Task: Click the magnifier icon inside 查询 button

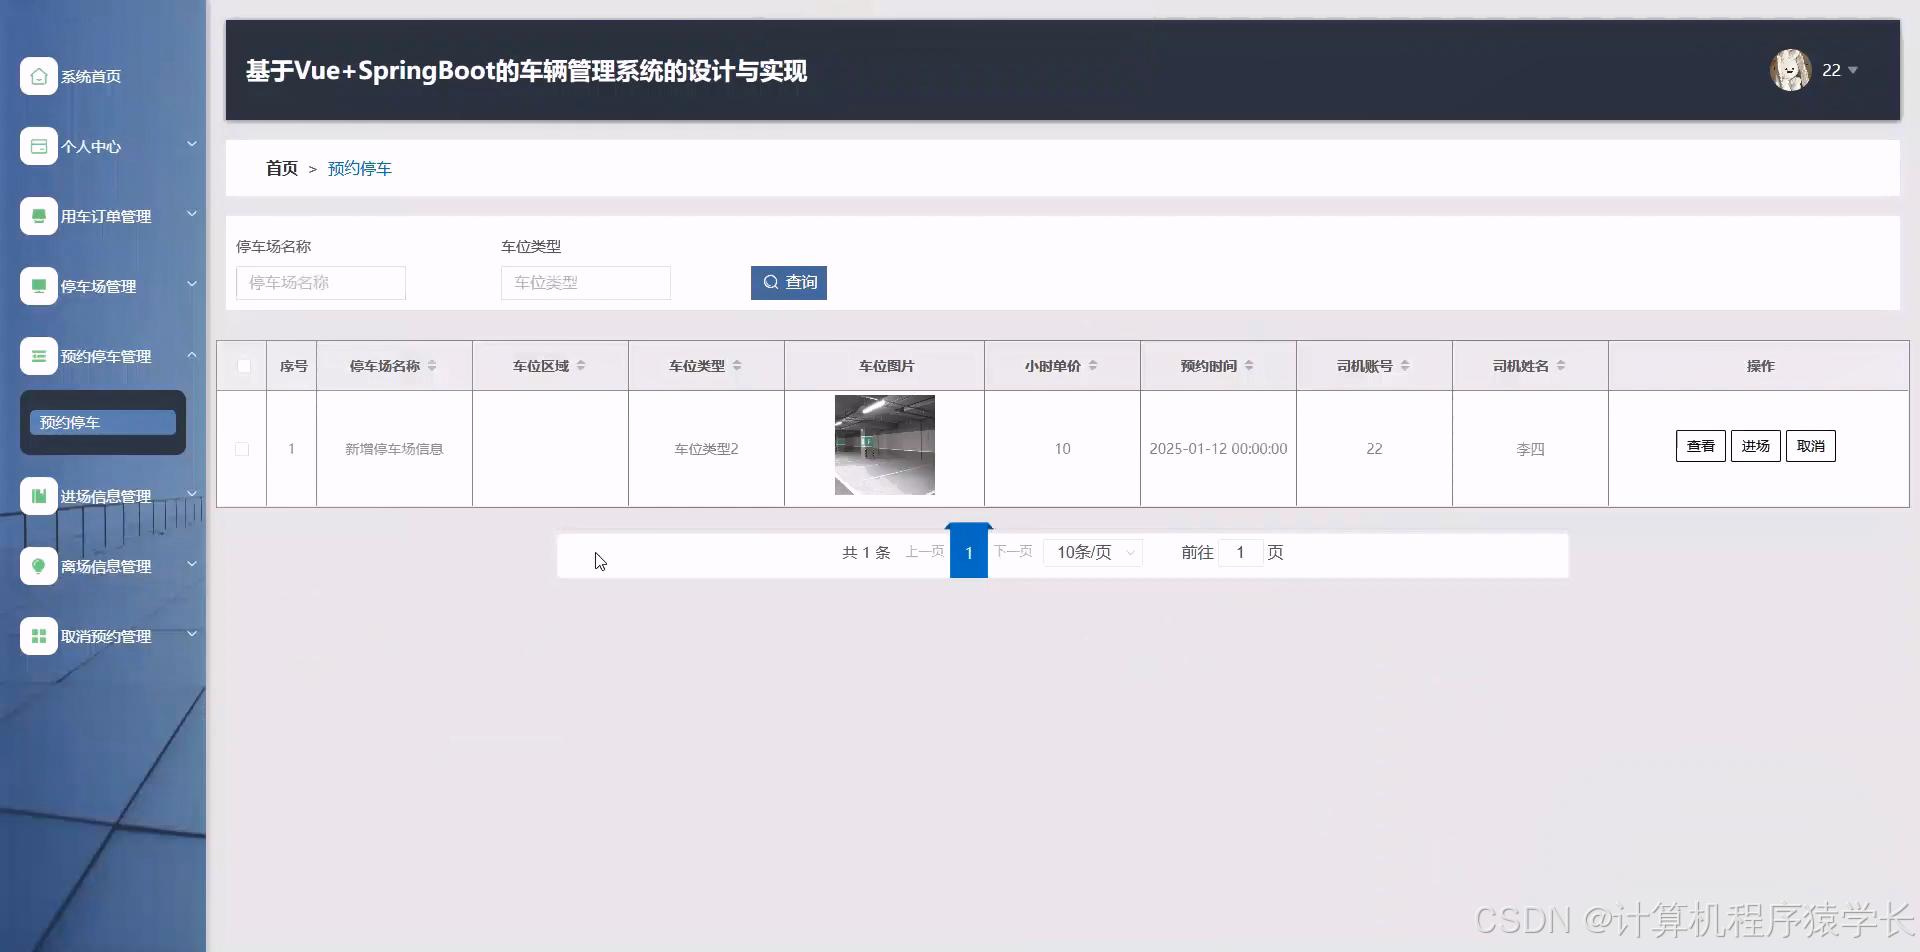Action: pyautogui.click(x=769, y=282)
